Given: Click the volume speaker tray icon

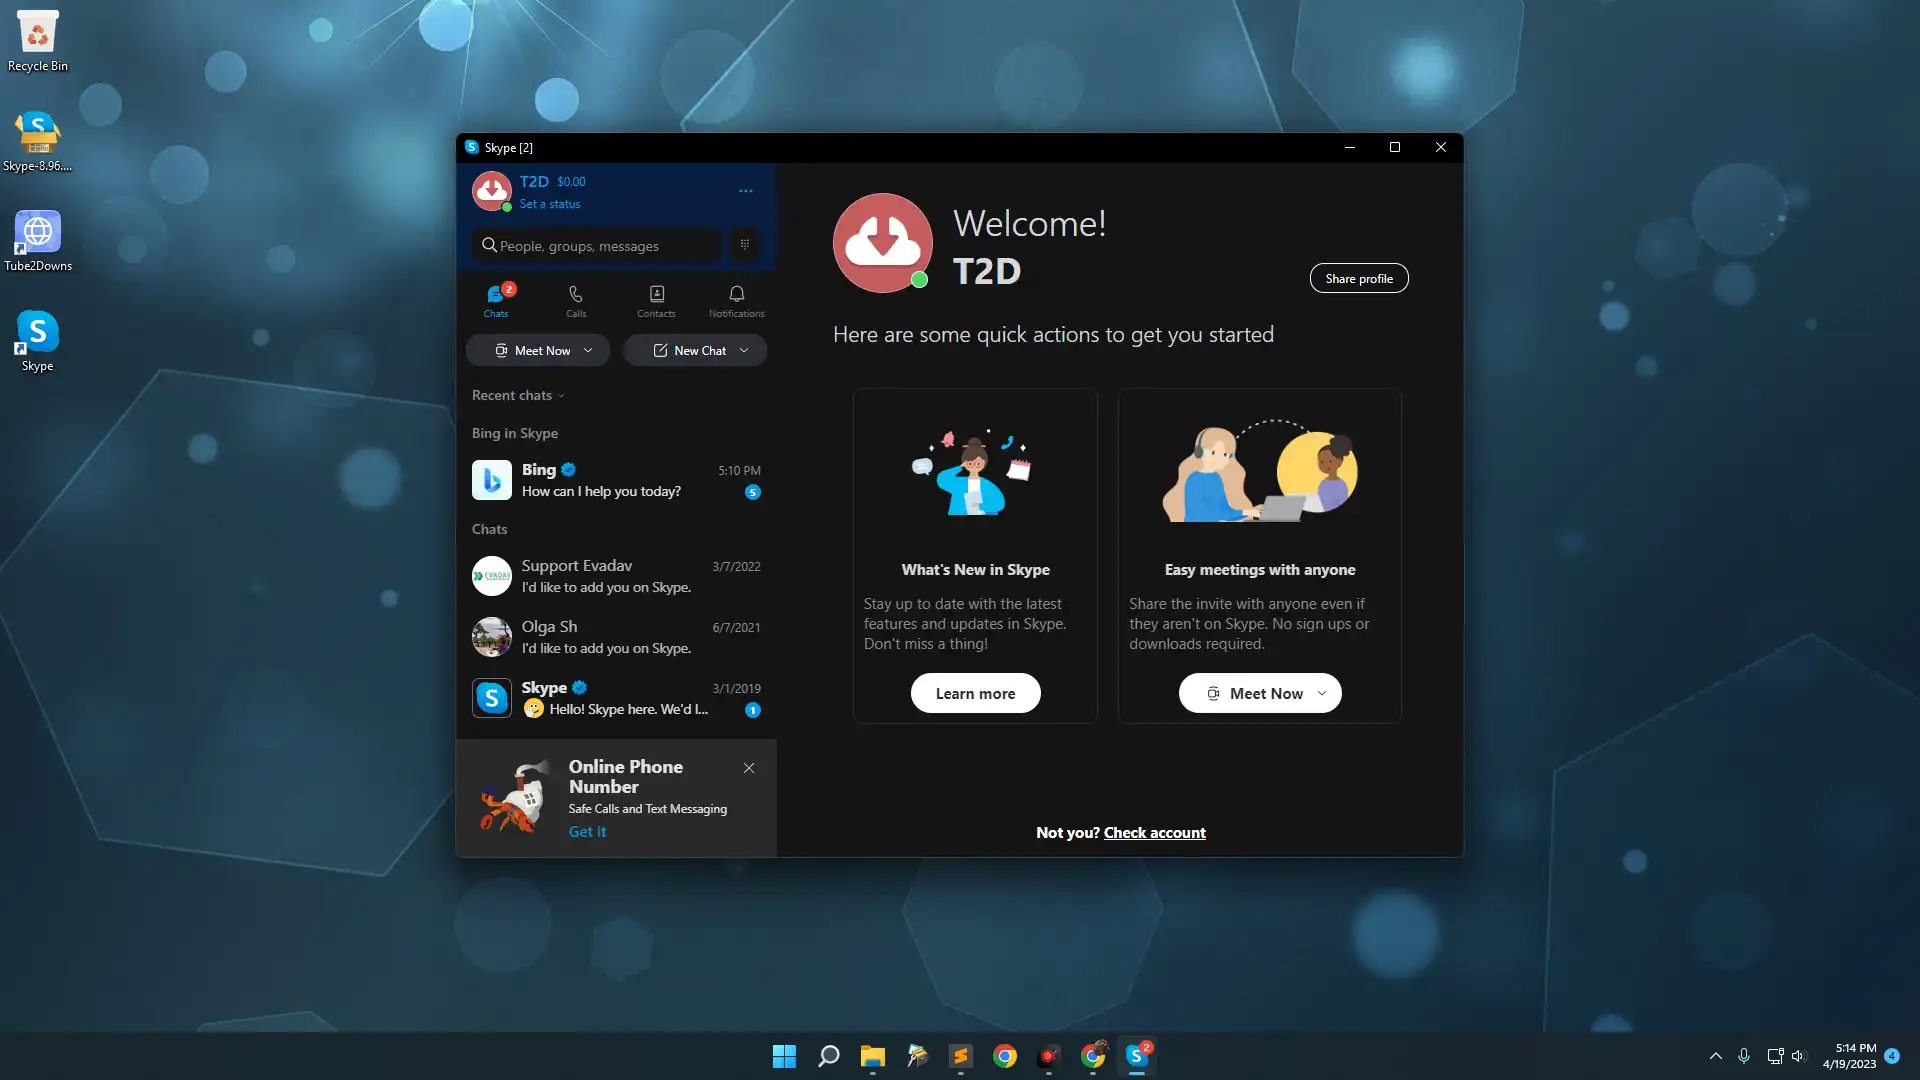Looking at the screenshot, I should [1798, 1056].
